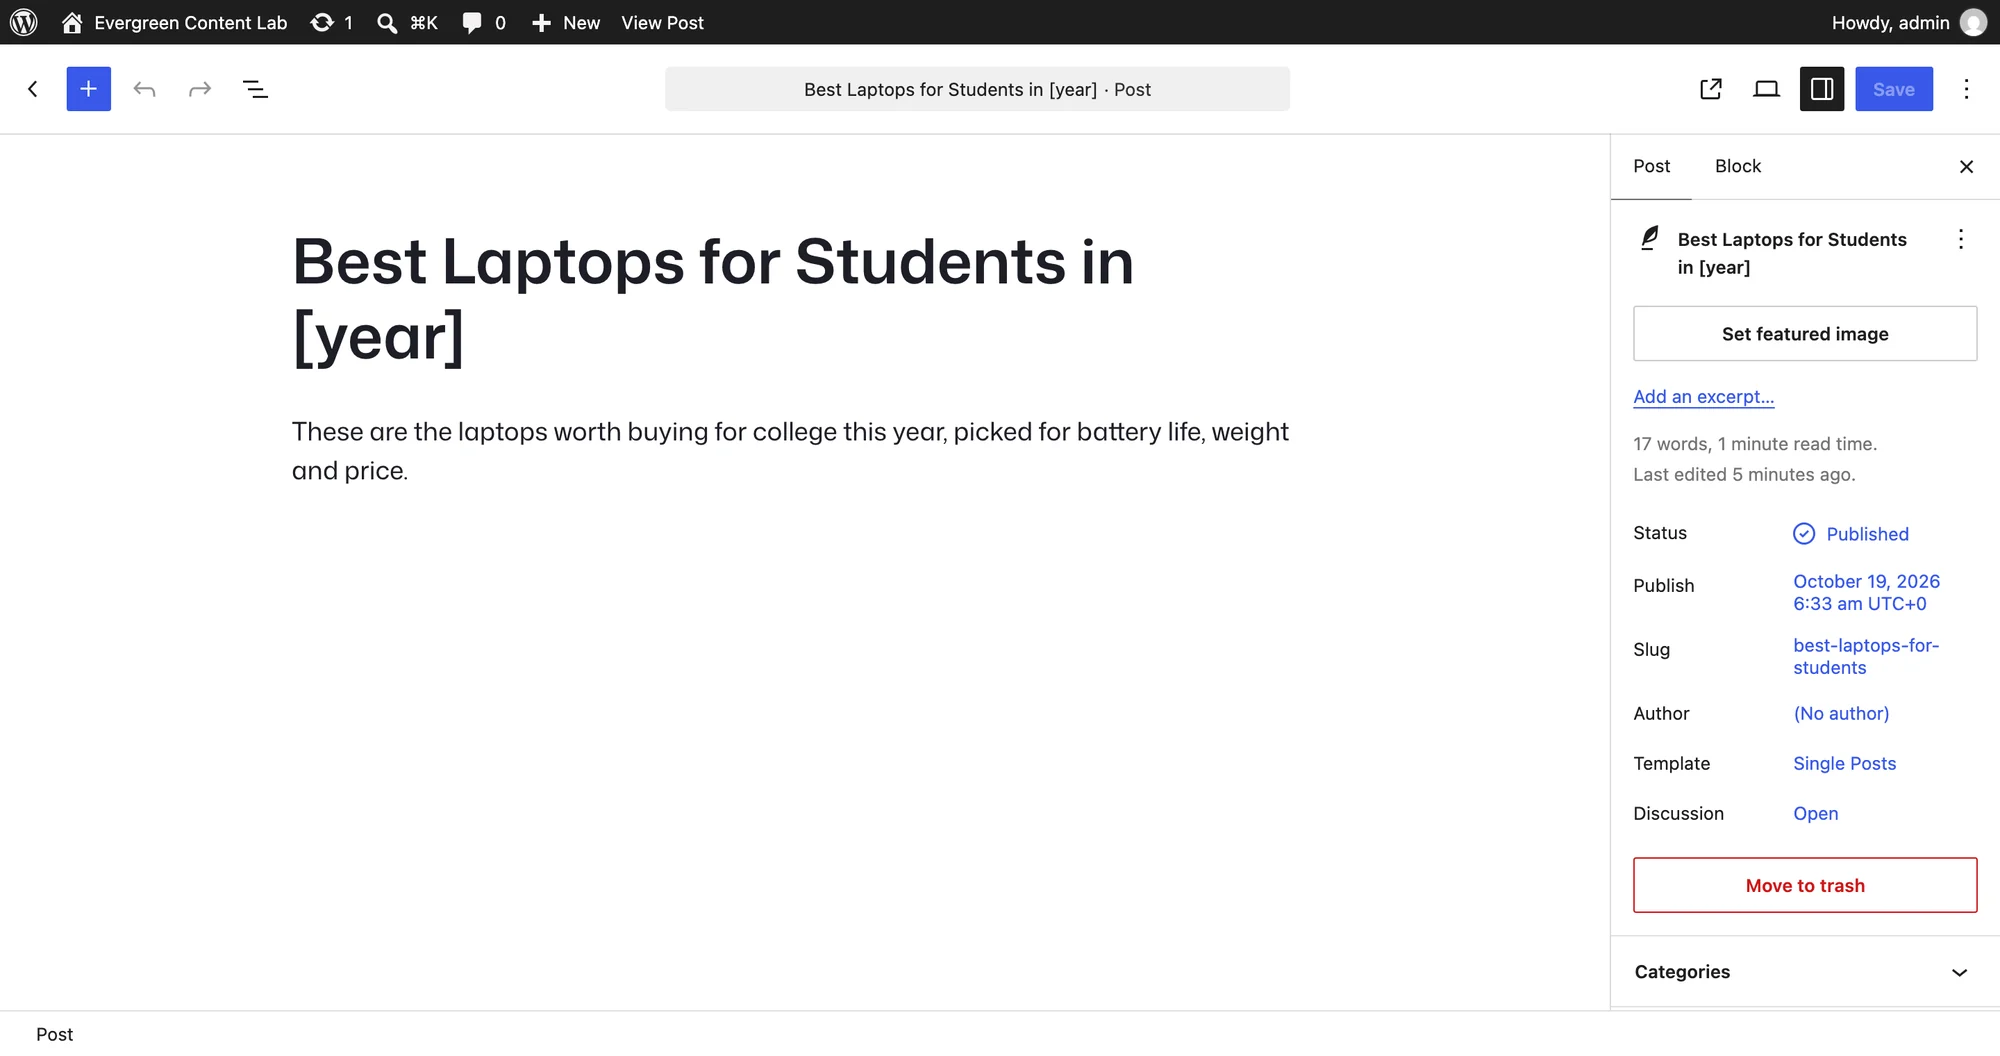Click the house icon in admin bar
The width and height of the screenshot is (2000, 1056).
72,22
